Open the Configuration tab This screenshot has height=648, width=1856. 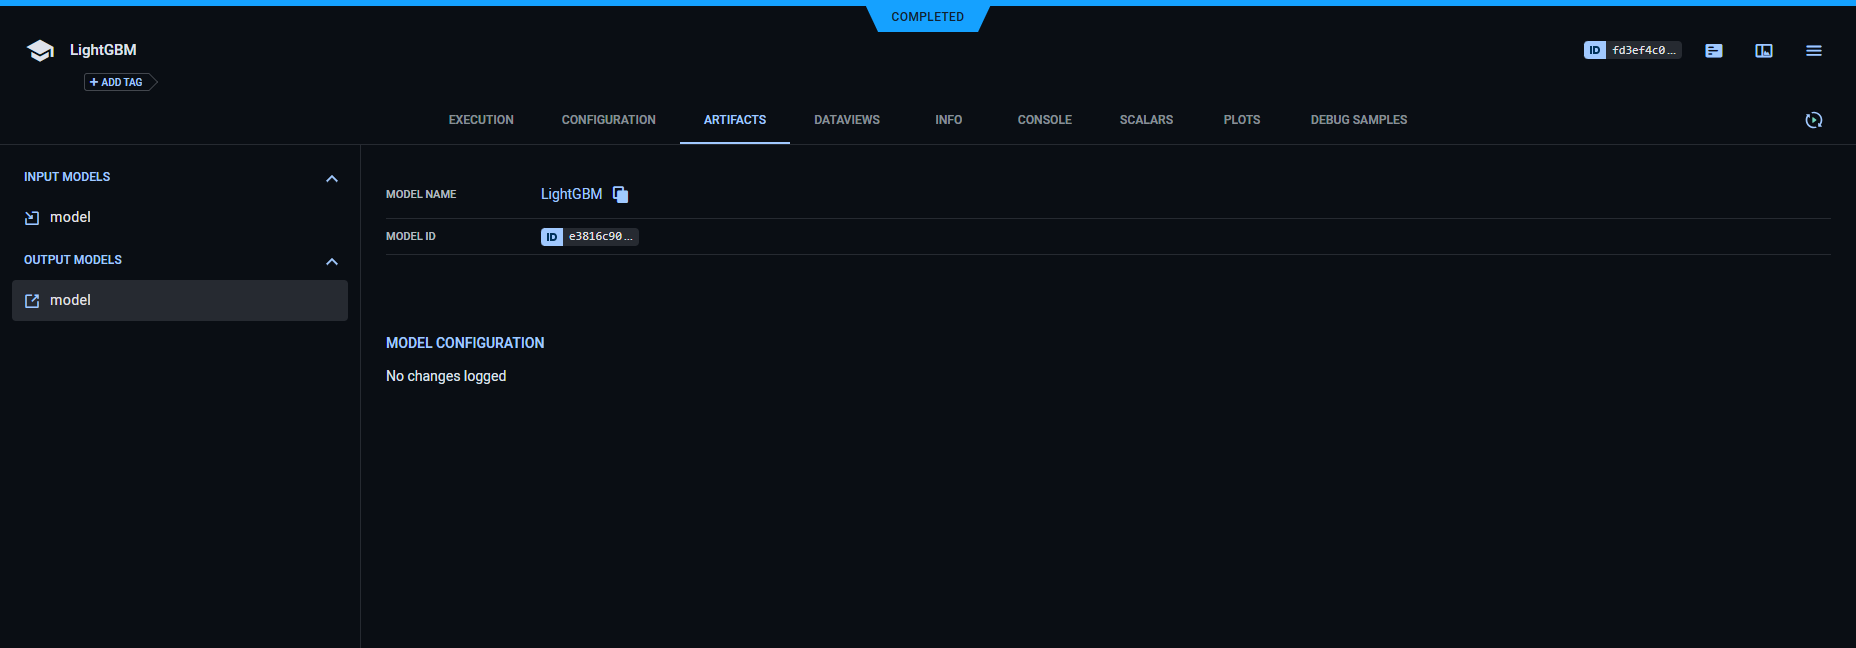[608, 120]
